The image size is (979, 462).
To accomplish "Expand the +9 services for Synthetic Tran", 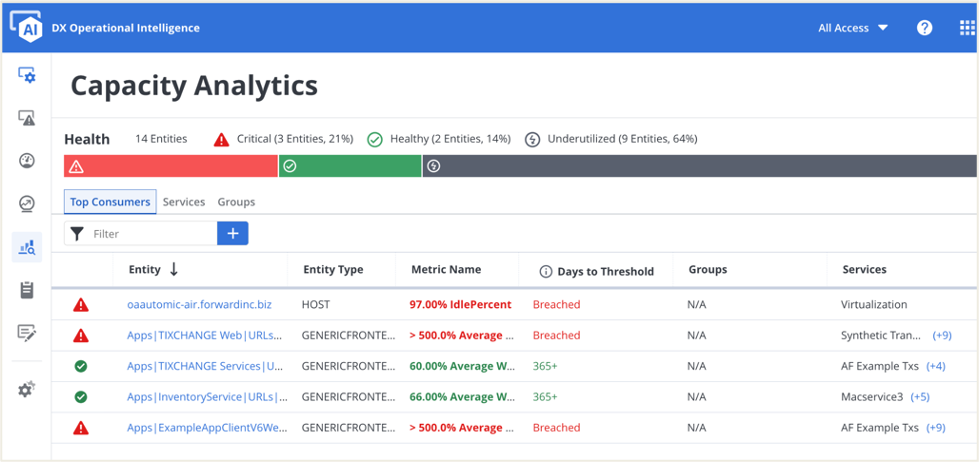I will 941,335.
